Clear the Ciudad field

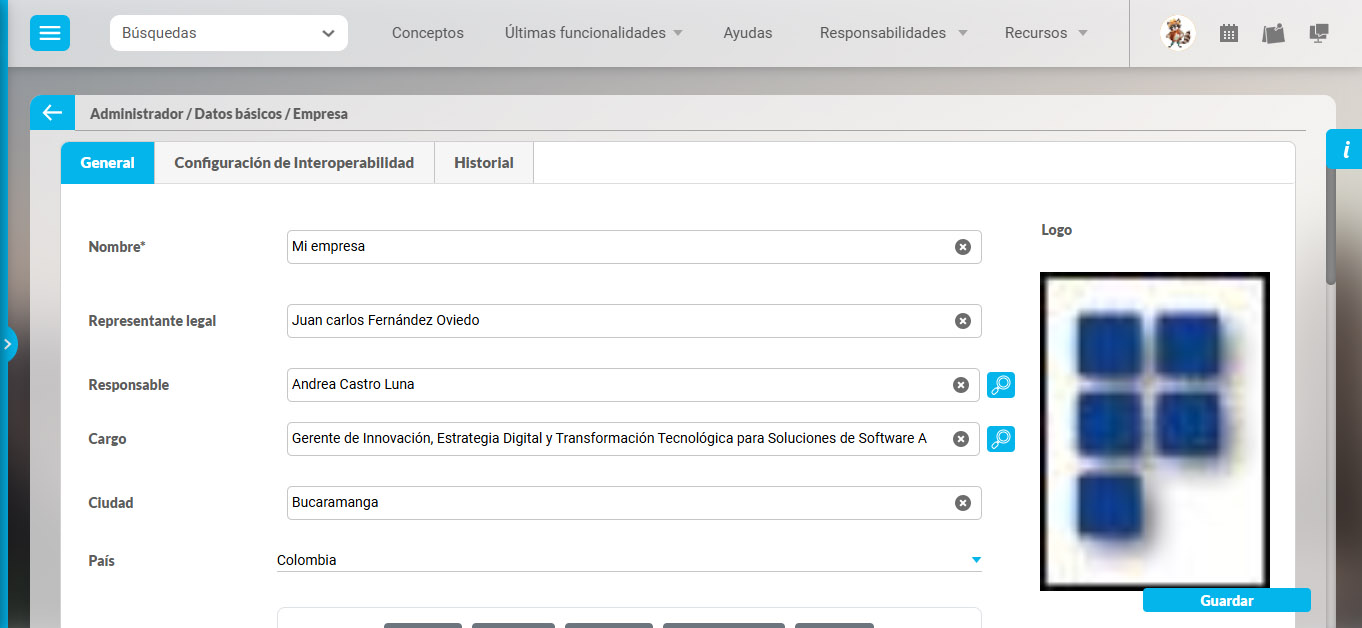click(962, 503)
